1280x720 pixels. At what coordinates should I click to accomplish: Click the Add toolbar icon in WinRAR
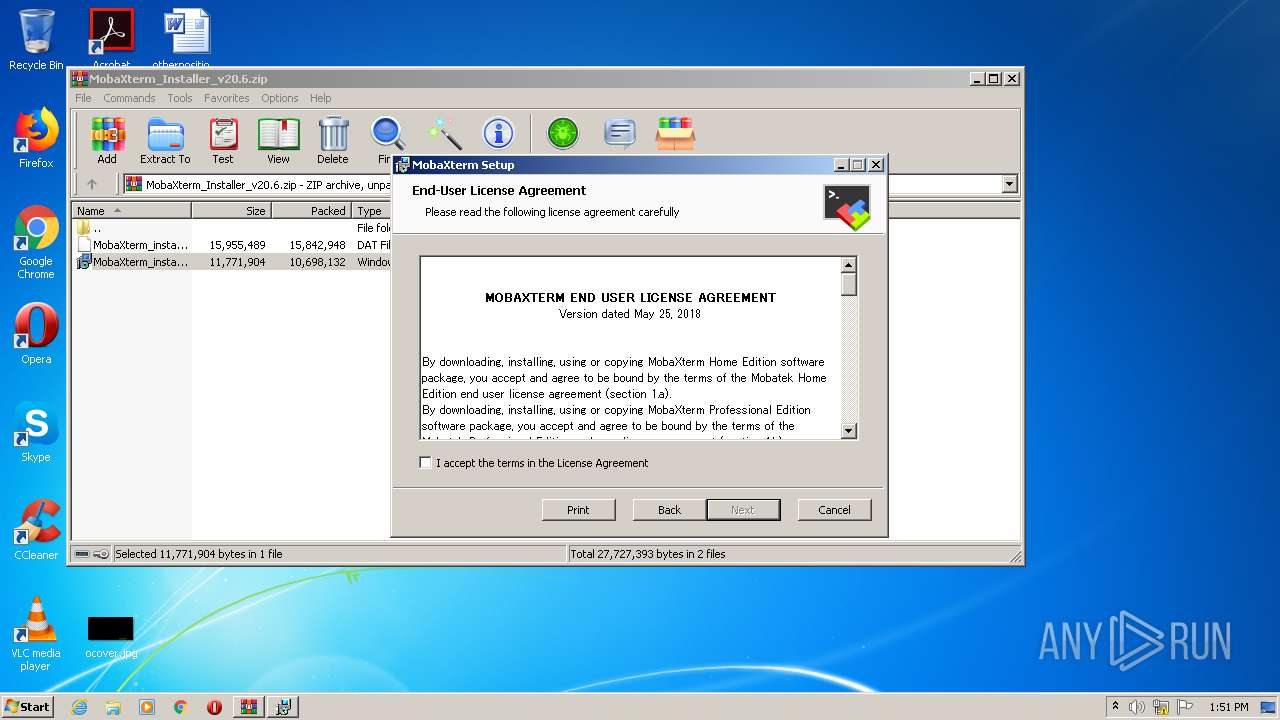coord(107,140)
